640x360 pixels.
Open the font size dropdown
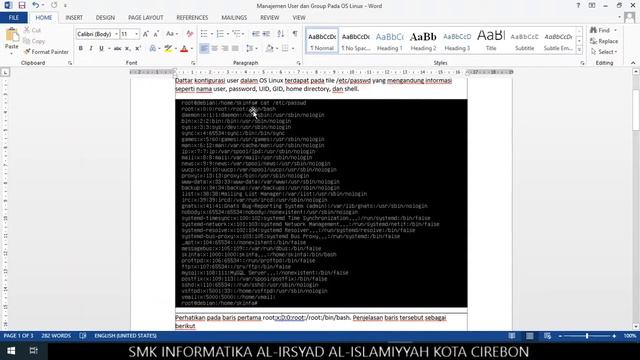pyautogui.click(x=136, y=34)
